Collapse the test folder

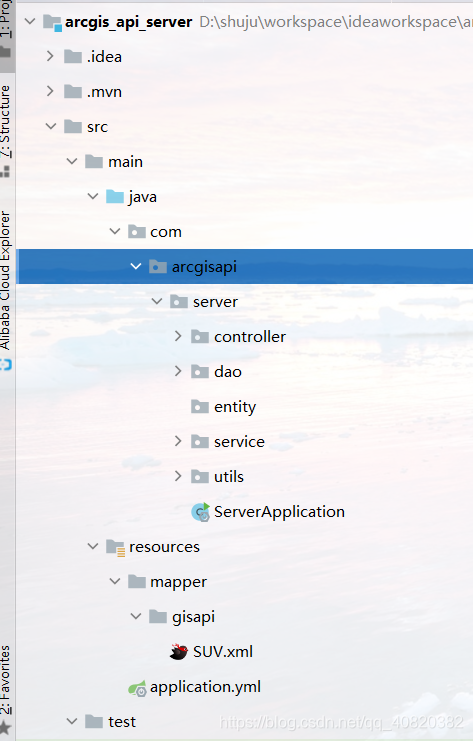coord(72,722)
